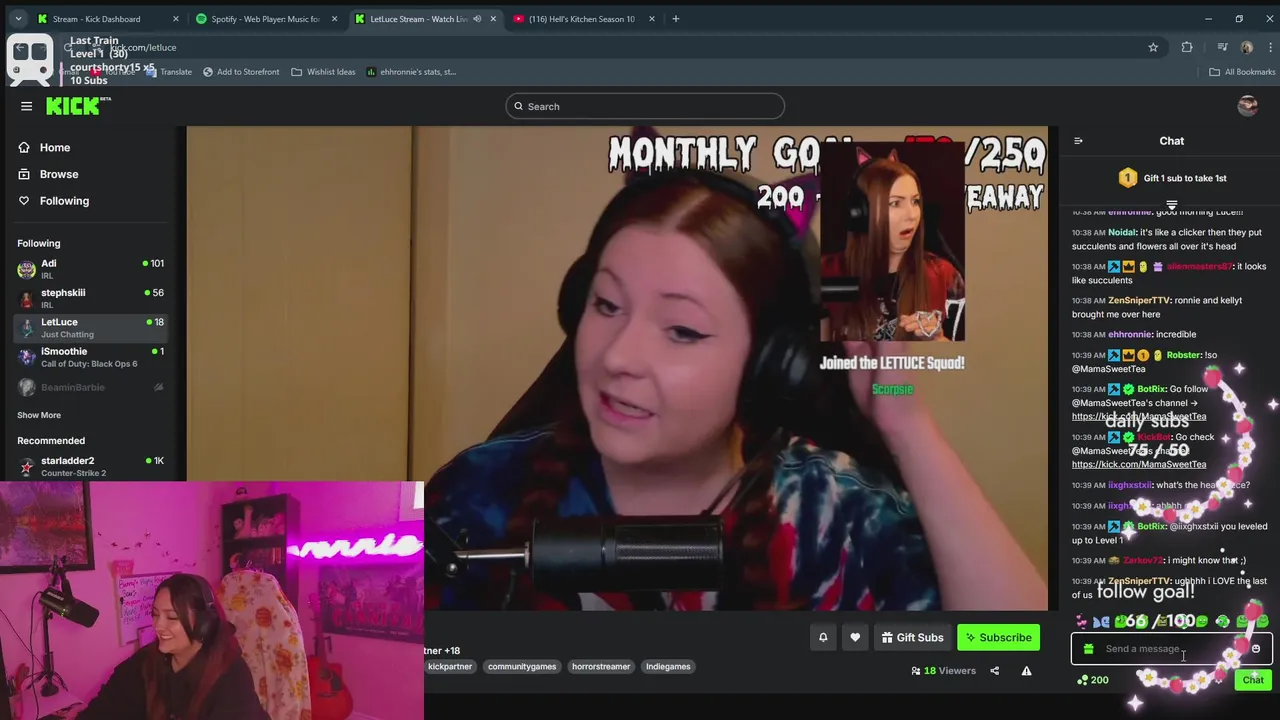View channel points balance 200

(1092, 680)
